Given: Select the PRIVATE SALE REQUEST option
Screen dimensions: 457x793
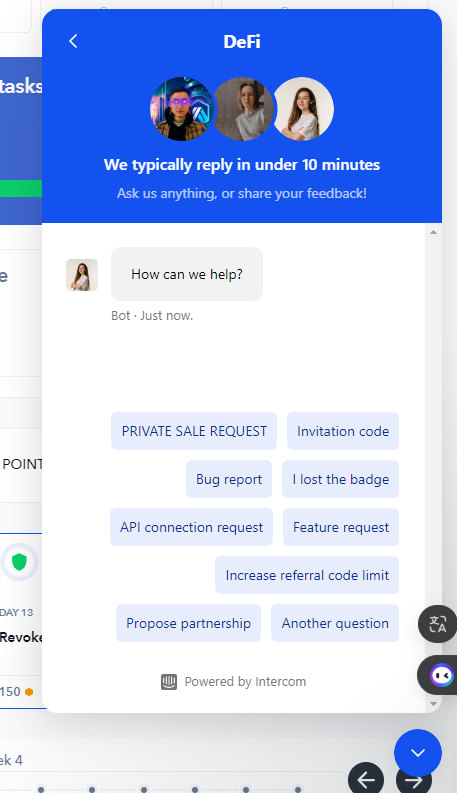Looking at the screenshot, I should point(194,431).
